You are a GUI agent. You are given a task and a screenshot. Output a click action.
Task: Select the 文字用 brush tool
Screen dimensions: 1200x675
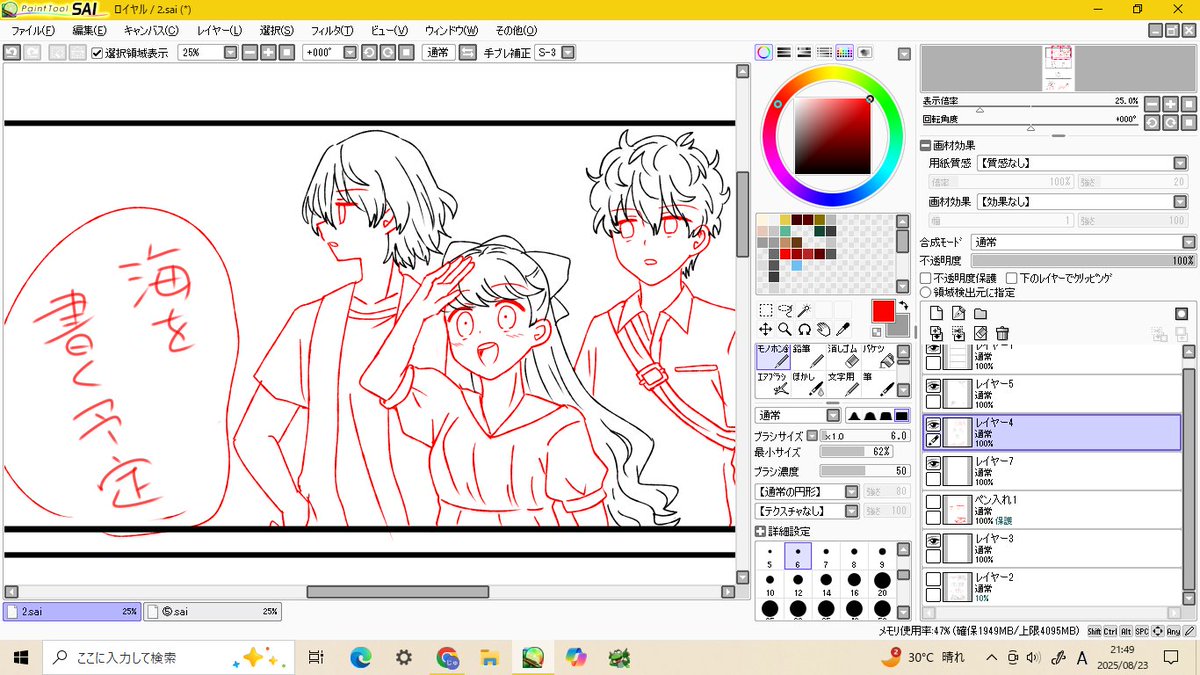(846, 384)
